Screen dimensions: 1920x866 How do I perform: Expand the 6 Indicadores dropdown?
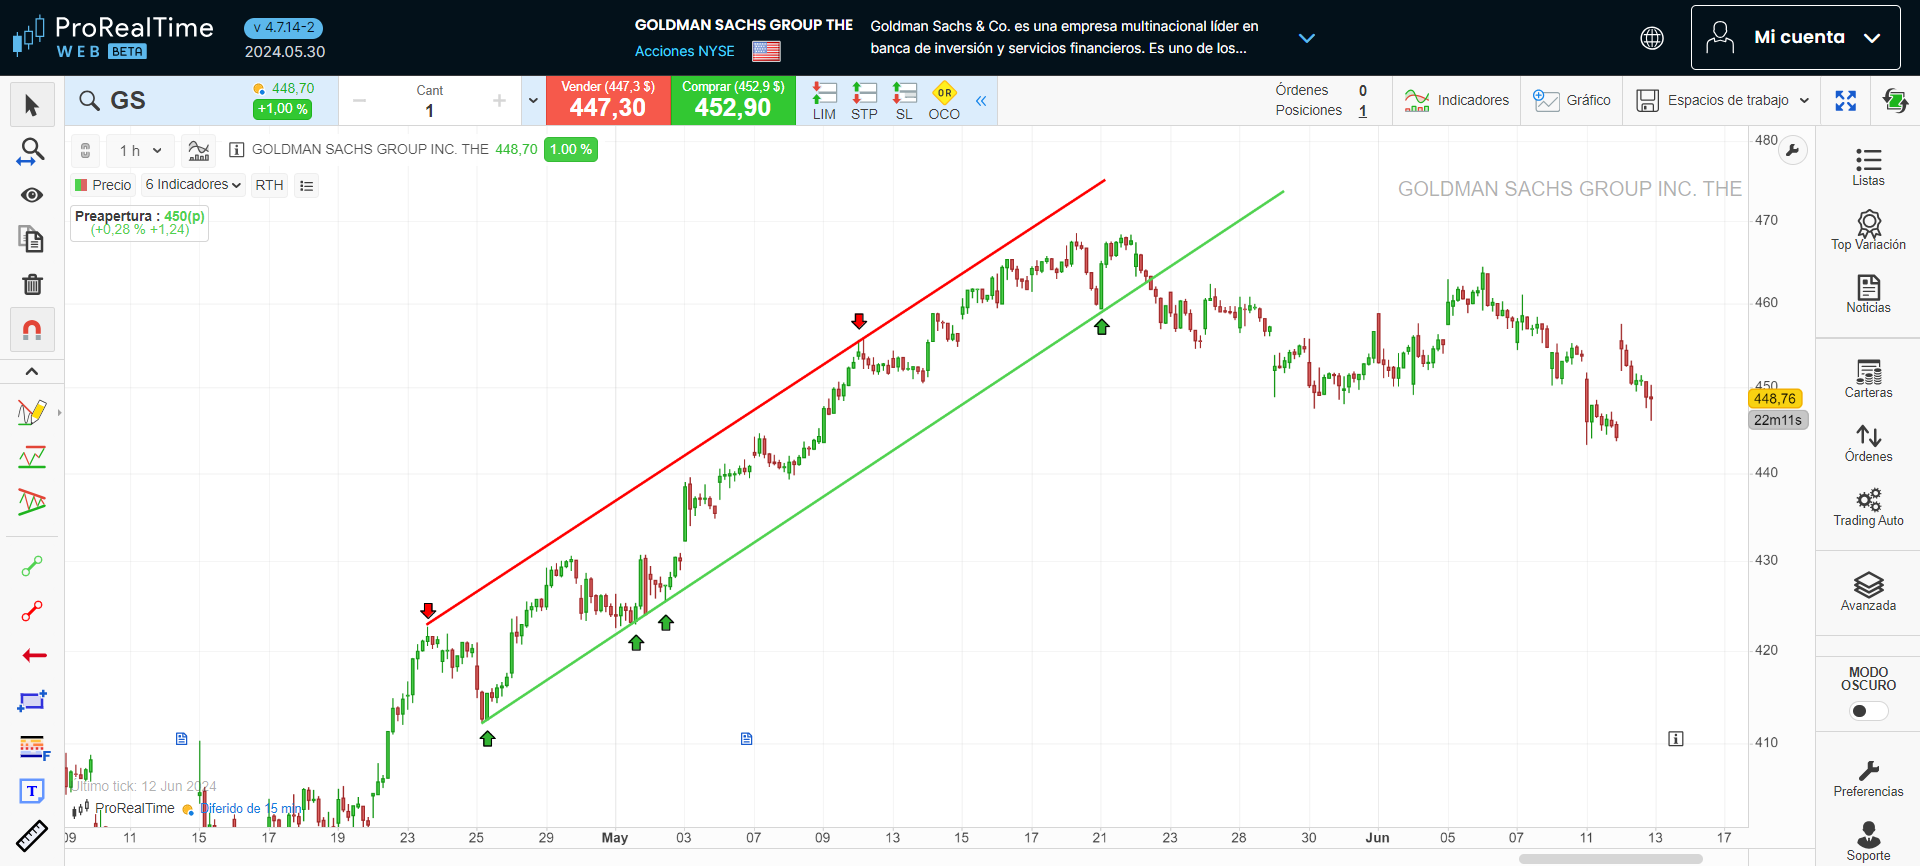coord(193,185)
